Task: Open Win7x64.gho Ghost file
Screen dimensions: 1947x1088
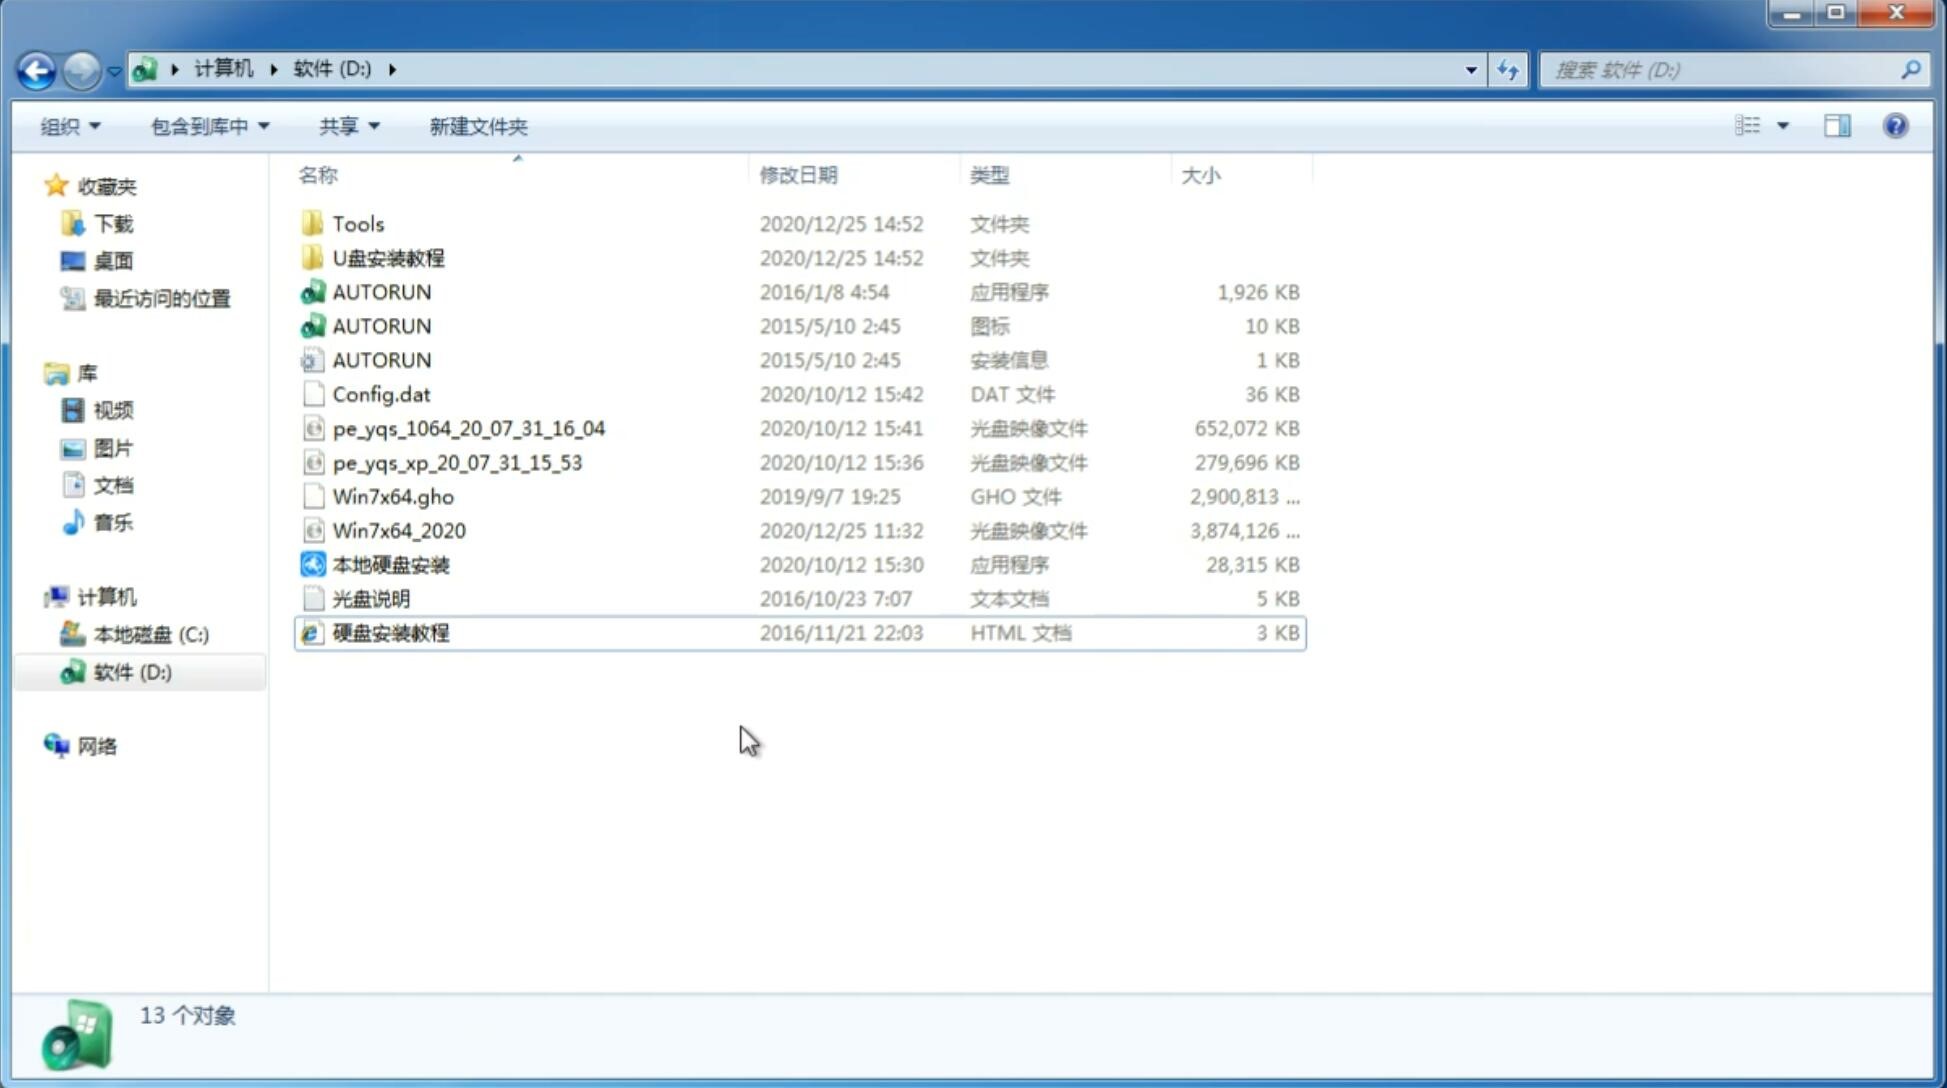Action: point(393,496)
